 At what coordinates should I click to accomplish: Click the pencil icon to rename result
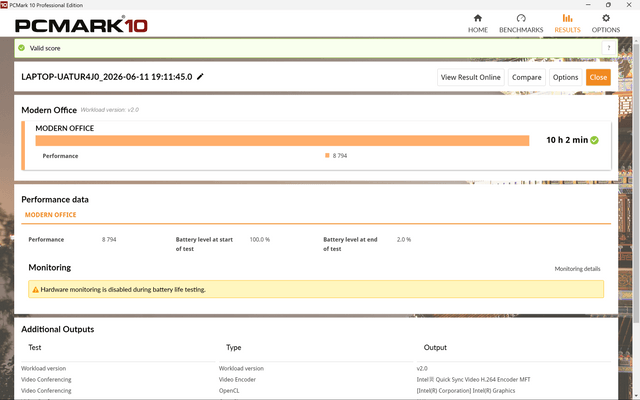(x=200, y=77)
